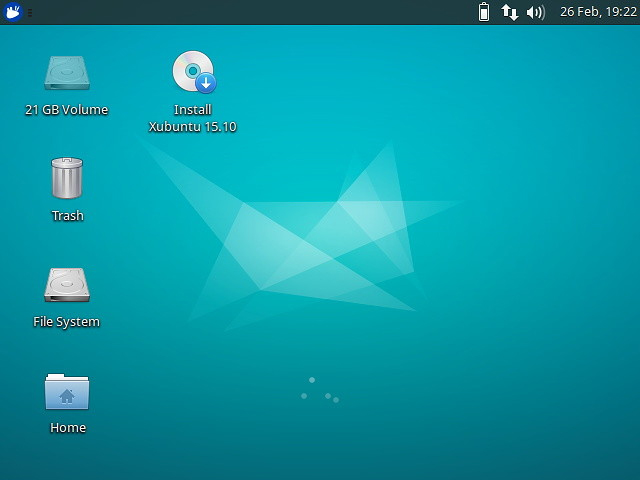Image resolution: width=640 pixels, height=480 pixels.
Task: Select the 21 GB Volume drive icon
Action: point(67,73)
